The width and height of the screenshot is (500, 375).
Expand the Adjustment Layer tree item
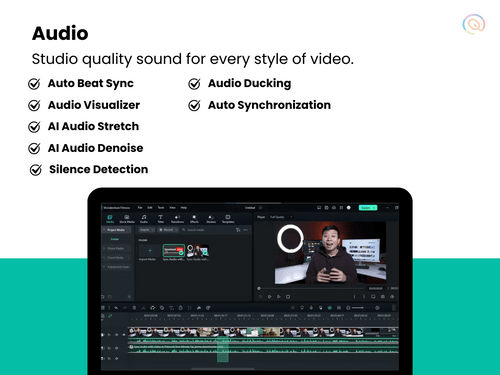(x=104, y=267)
